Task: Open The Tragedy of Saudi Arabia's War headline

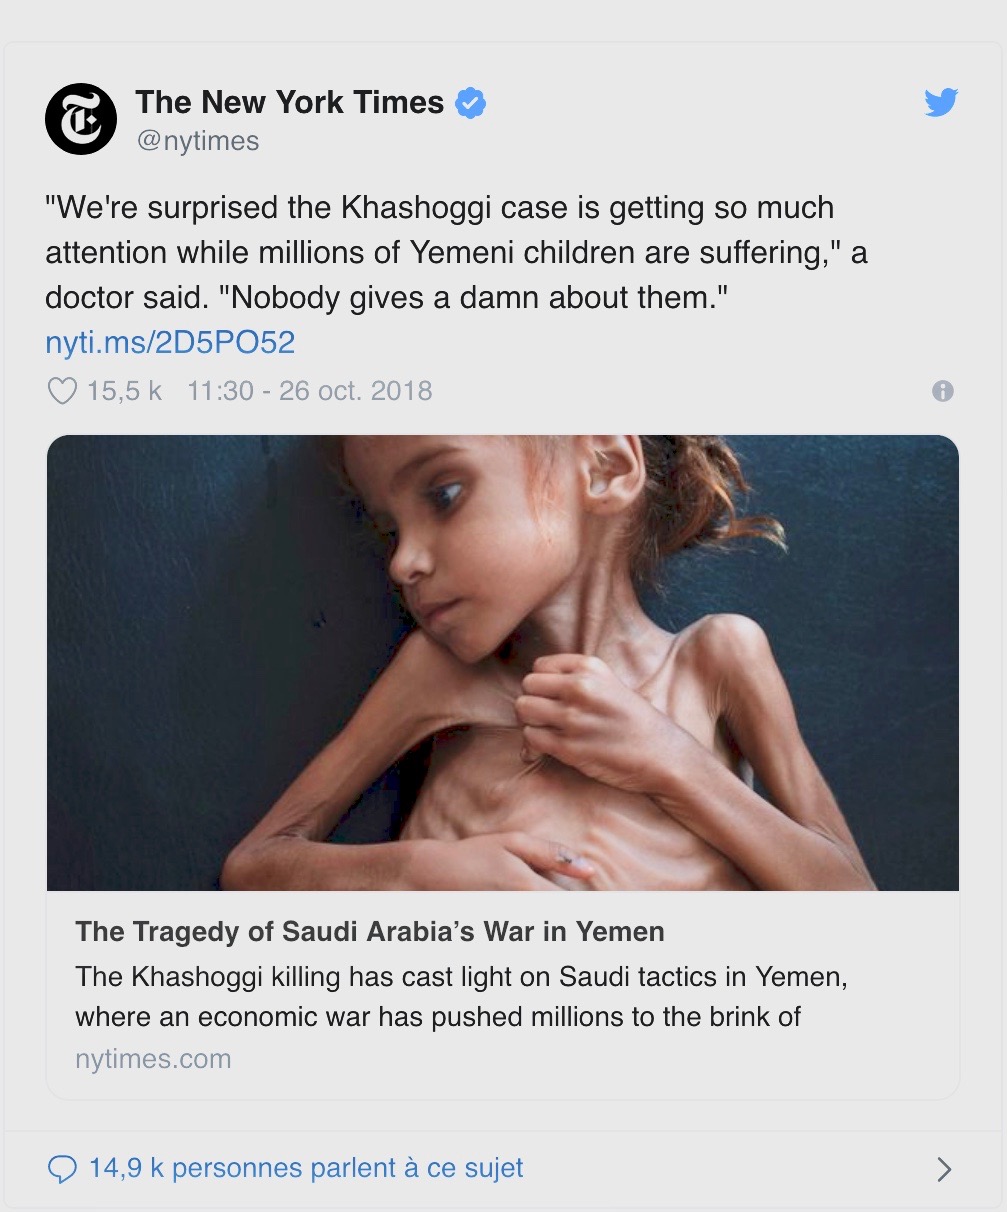Action: (x=370, y=931)
